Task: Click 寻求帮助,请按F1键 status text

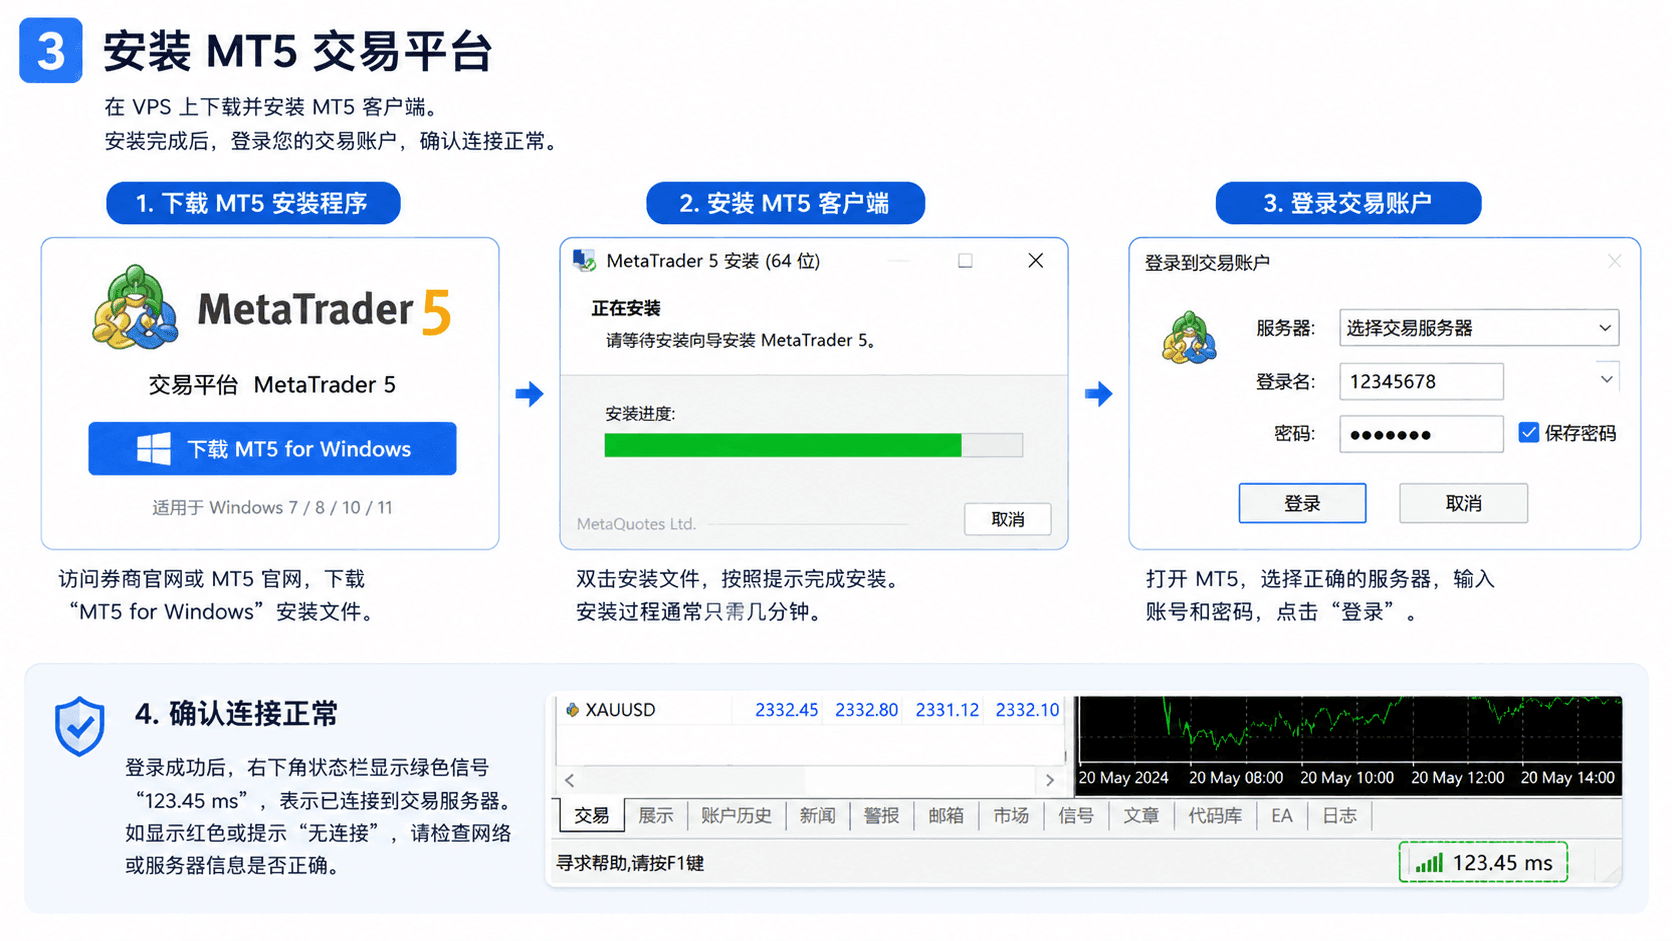Action: (x=630, y=863)
